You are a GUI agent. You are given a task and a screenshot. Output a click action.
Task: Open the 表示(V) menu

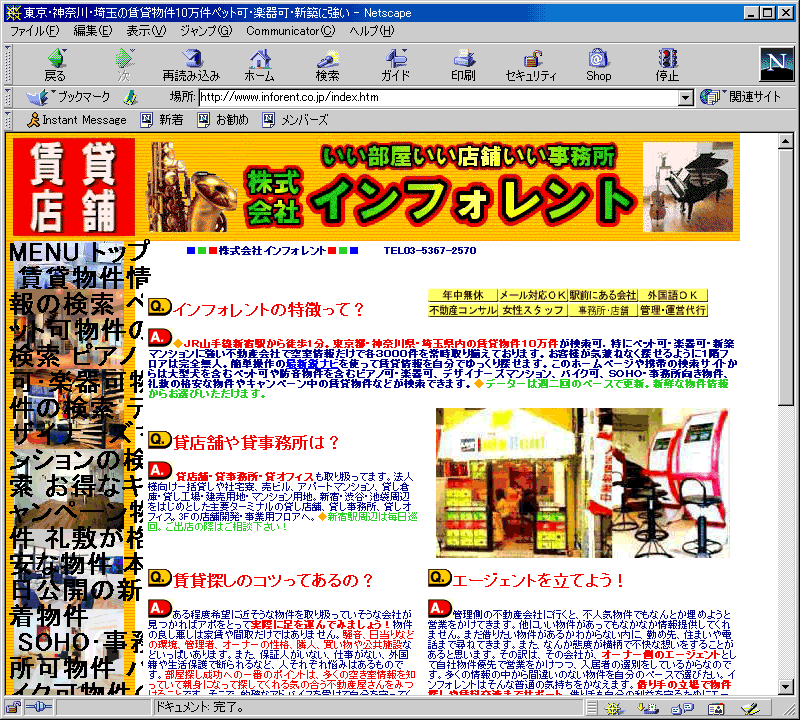[x=146, y=31]
